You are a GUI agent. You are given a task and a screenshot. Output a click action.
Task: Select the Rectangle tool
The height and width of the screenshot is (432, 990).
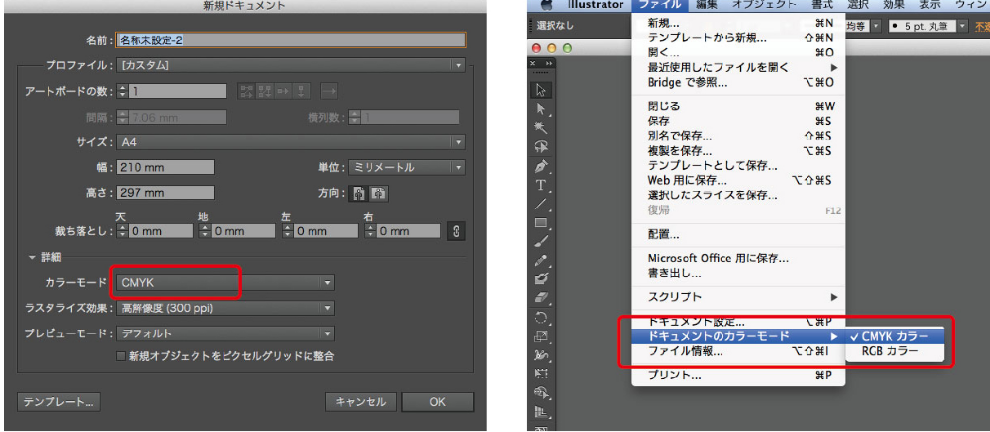(x=540, y=223)
